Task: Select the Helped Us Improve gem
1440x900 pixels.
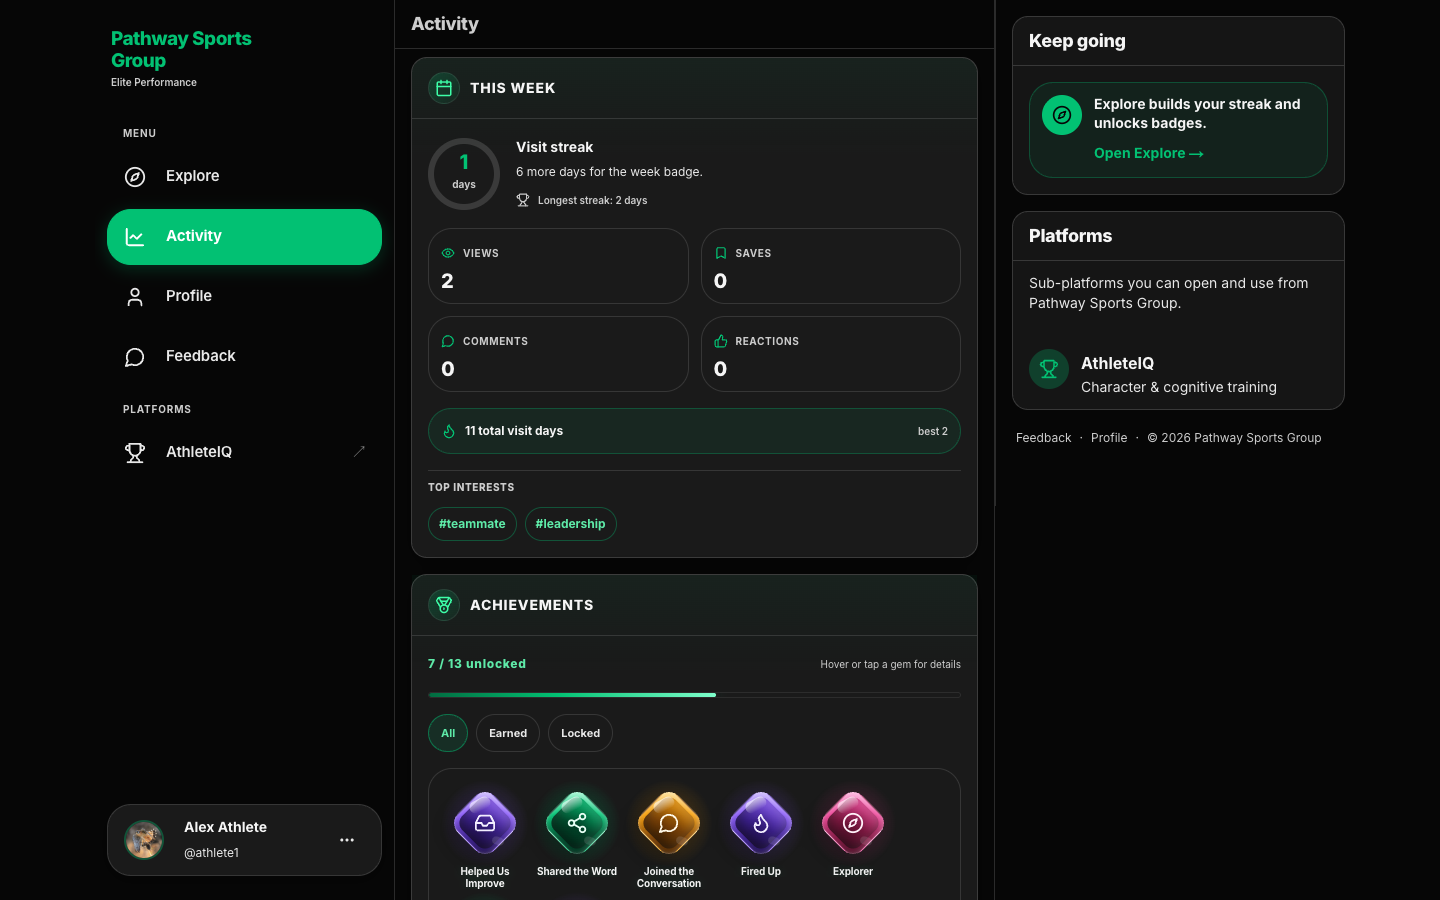Action: point(485,823)
